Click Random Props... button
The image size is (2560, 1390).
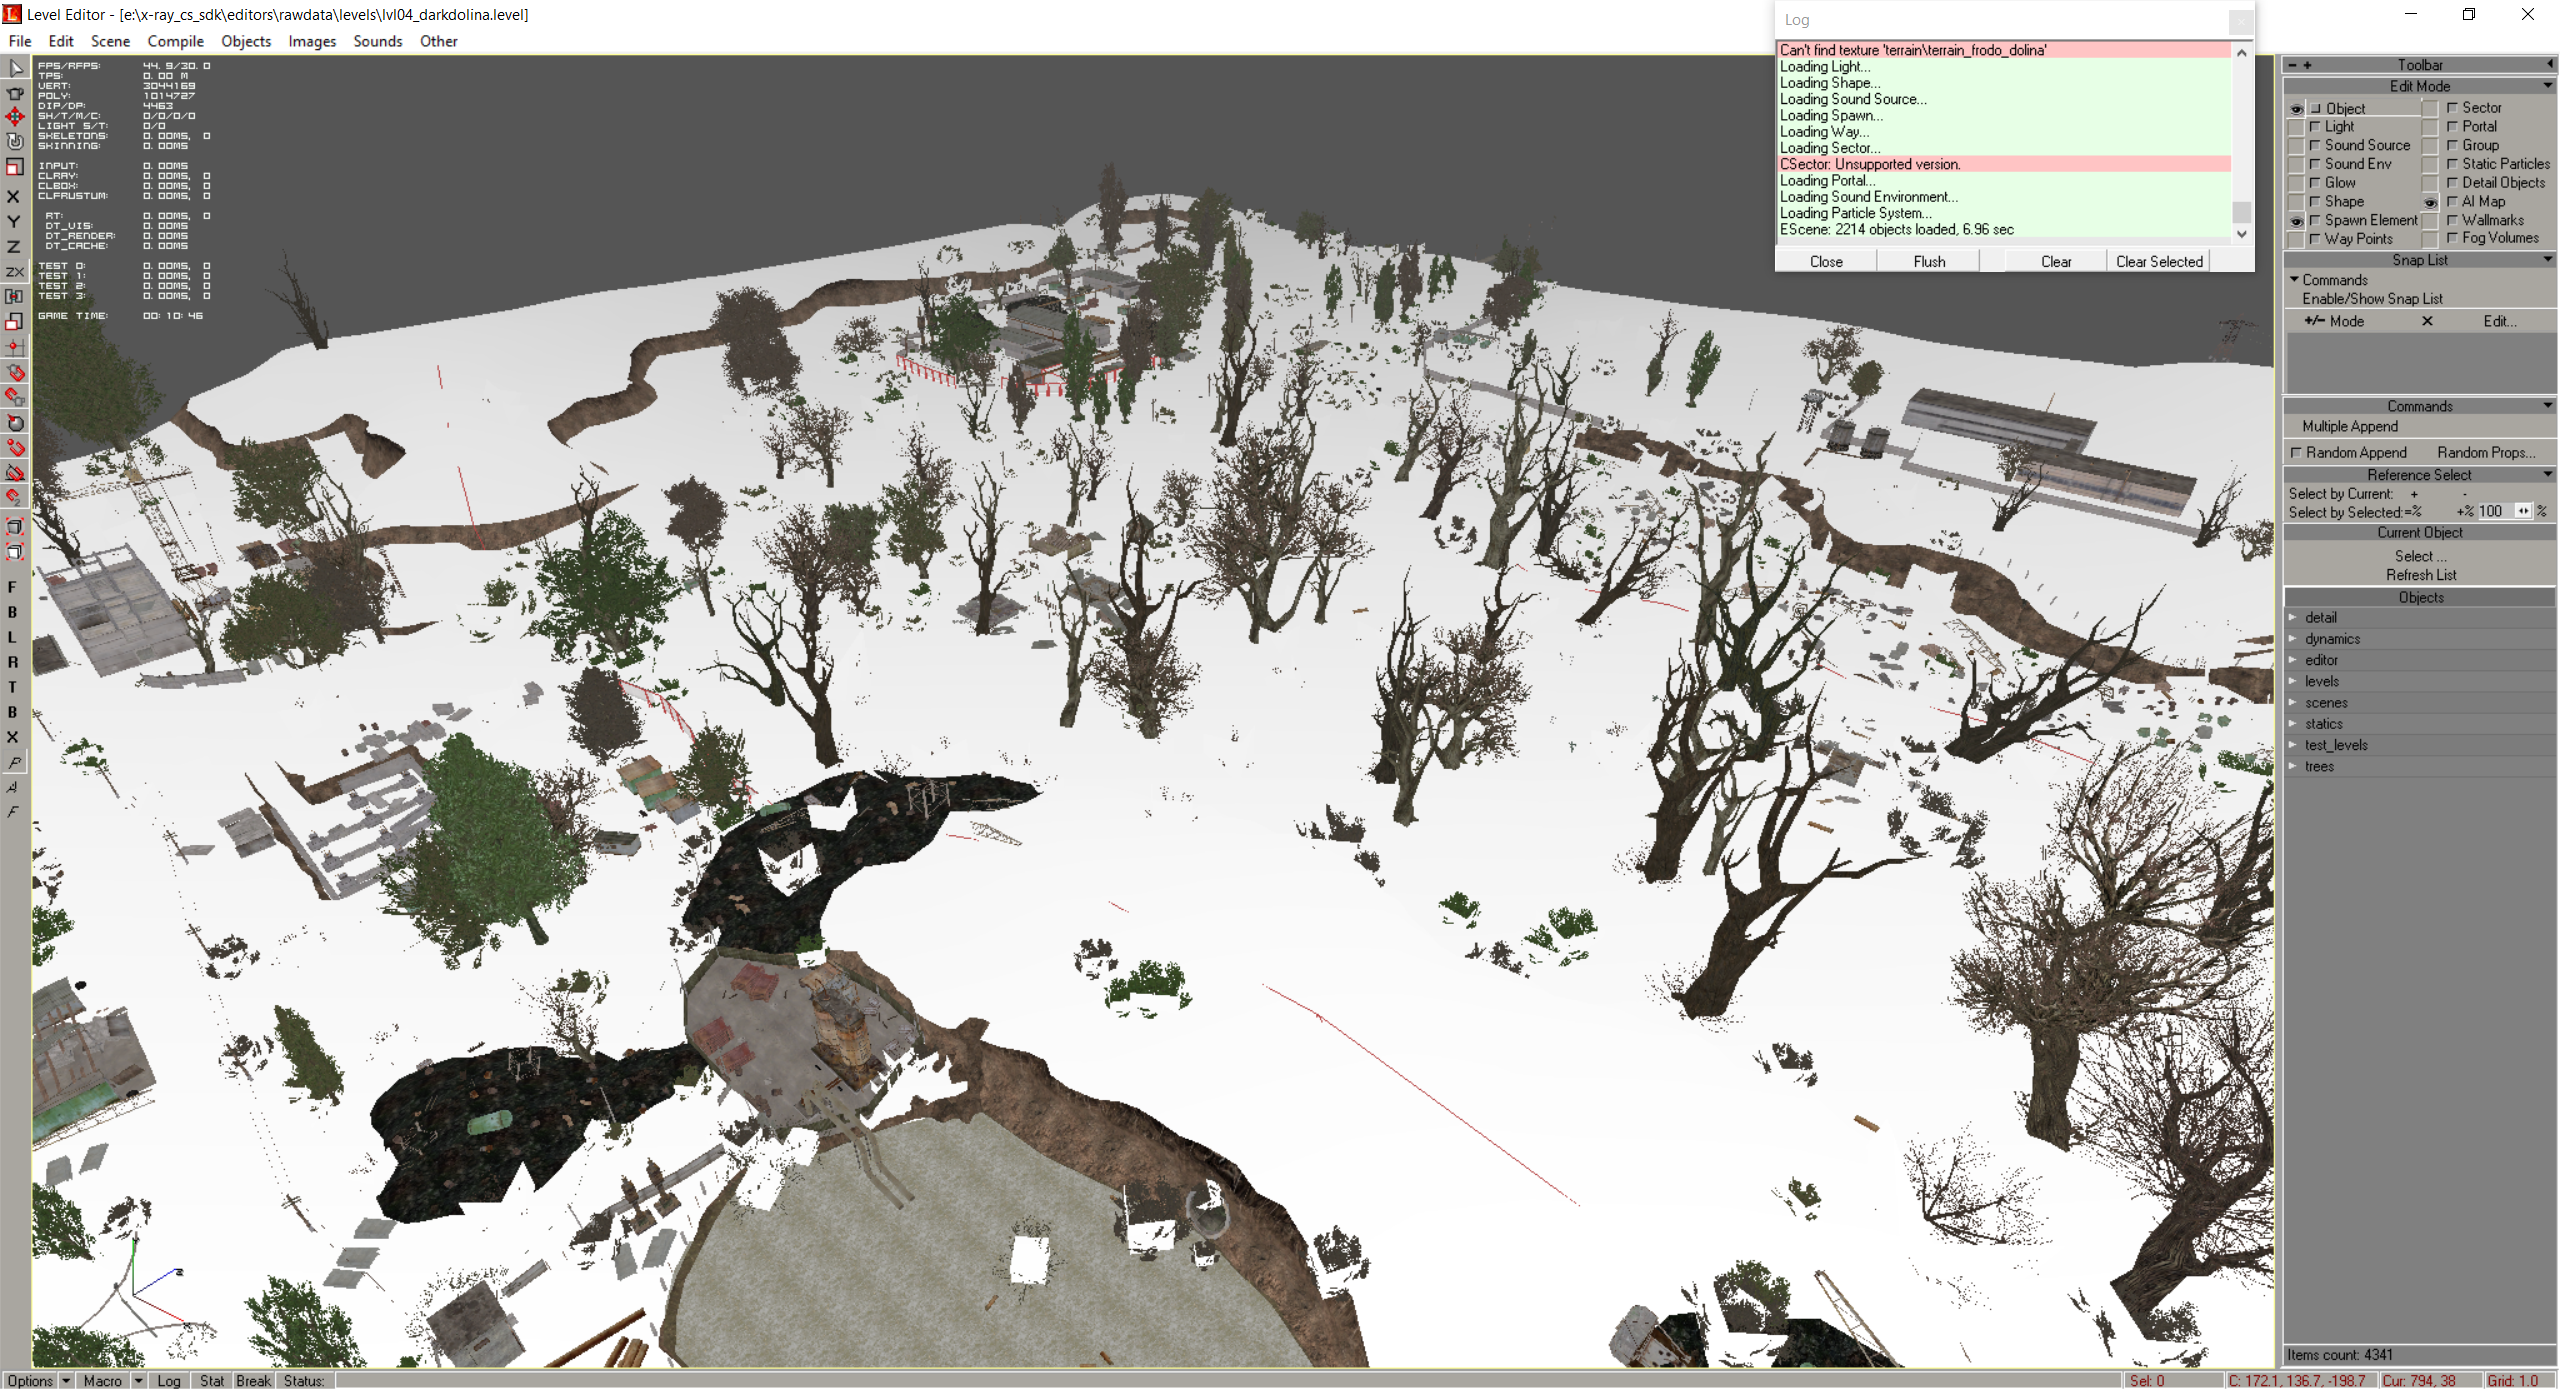pos(2486,452)
